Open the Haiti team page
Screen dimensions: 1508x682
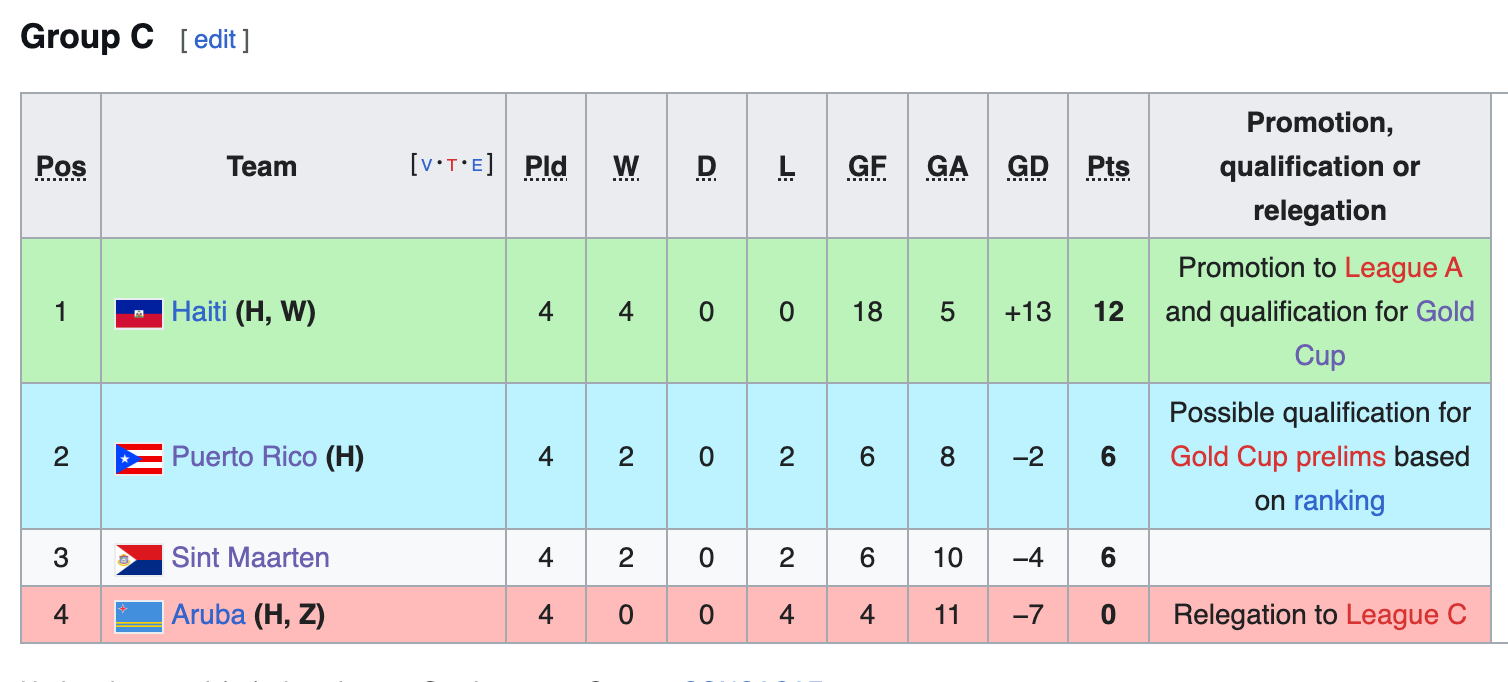200,312
